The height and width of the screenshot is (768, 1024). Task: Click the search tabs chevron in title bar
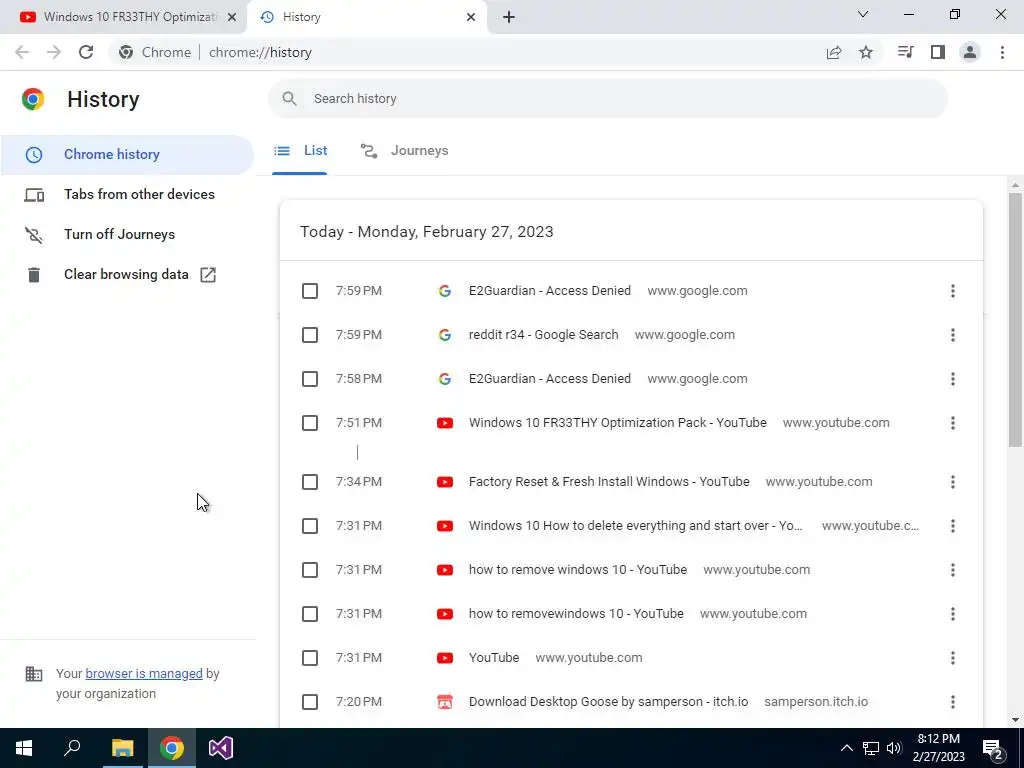[x=863, y=14]
